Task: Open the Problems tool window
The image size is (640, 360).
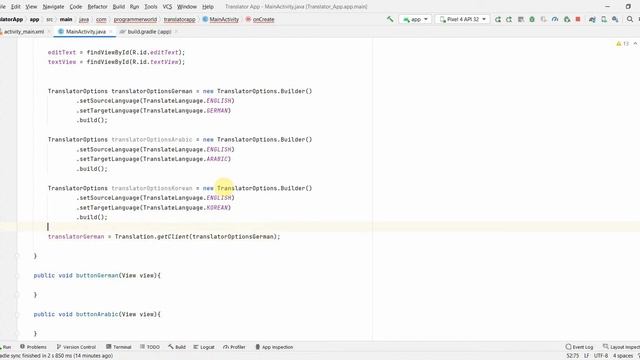Action: [33, 347]
